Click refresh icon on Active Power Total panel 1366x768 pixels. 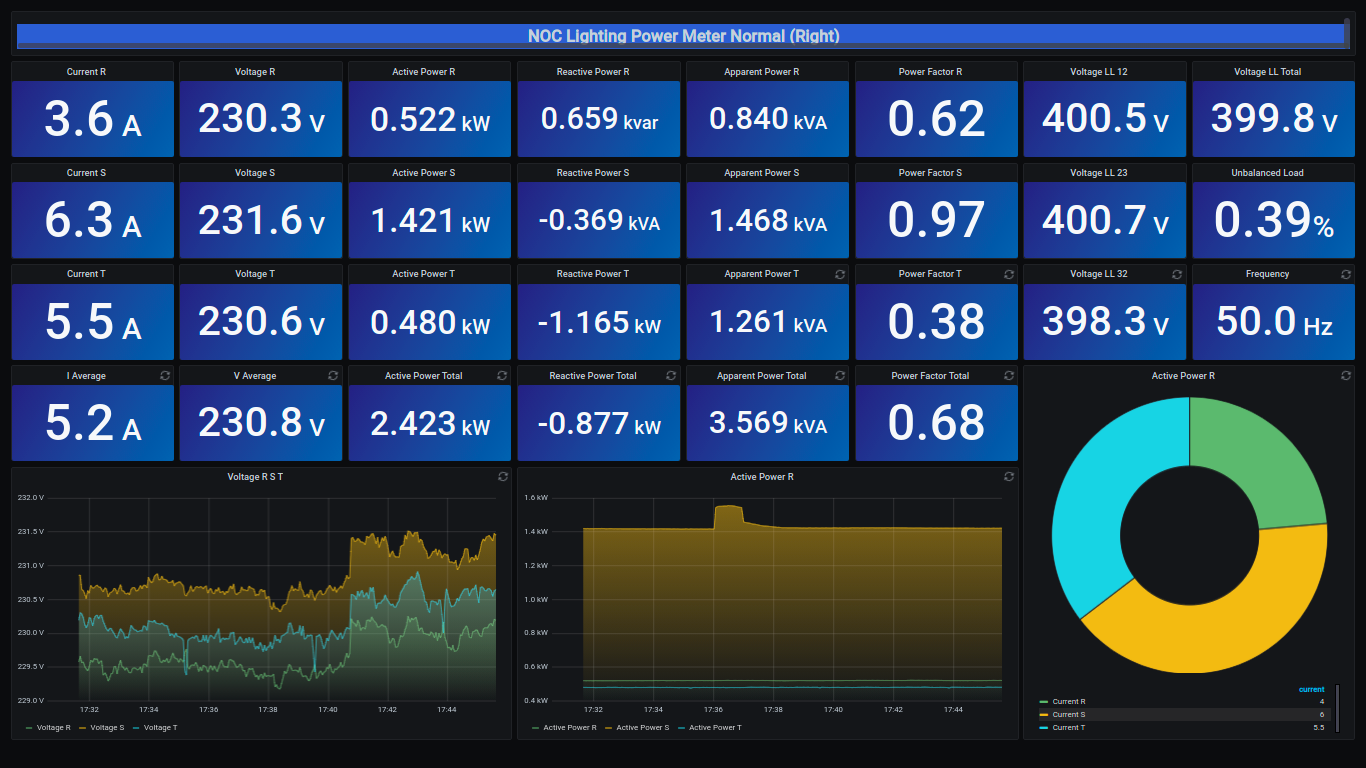tap(502, 375)
